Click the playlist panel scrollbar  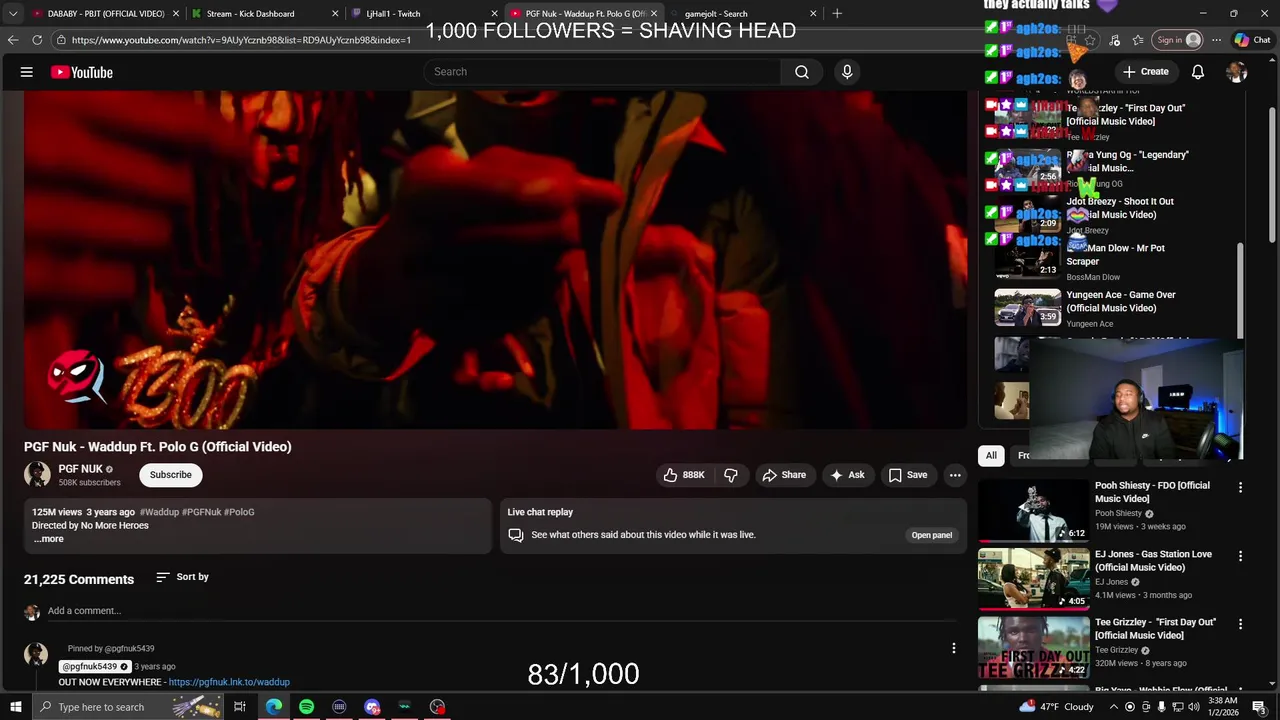coord(1239,290)
